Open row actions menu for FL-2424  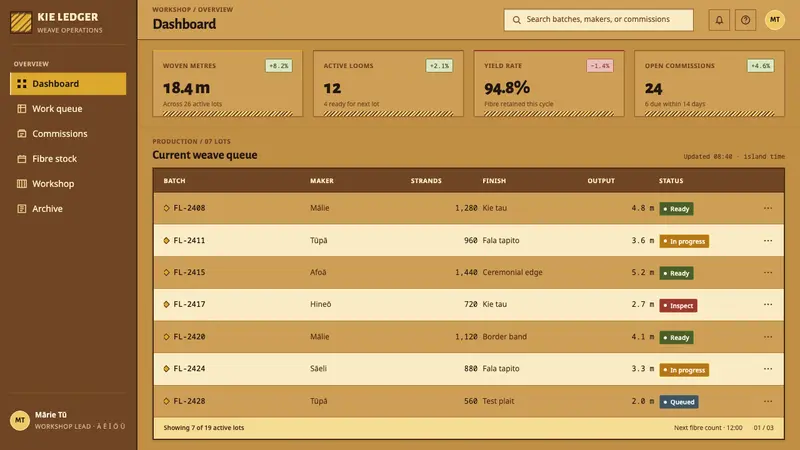tap(768, 369)
